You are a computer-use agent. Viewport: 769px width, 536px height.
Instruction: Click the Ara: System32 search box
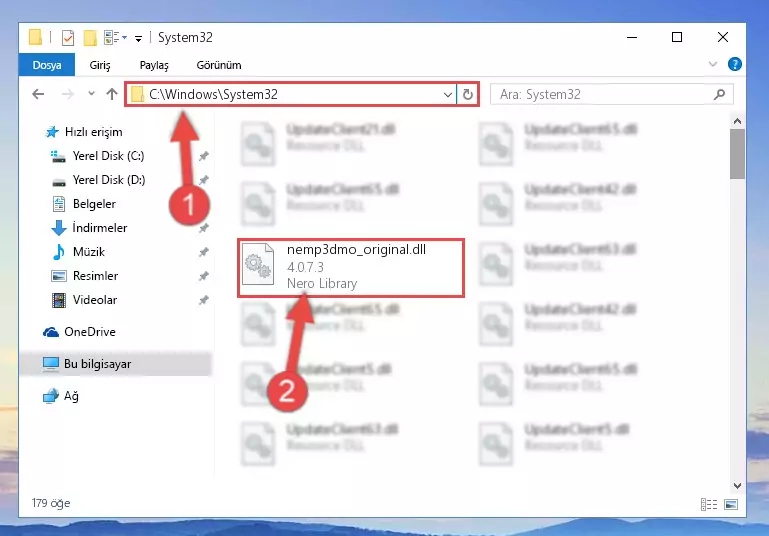coord(612,94)
